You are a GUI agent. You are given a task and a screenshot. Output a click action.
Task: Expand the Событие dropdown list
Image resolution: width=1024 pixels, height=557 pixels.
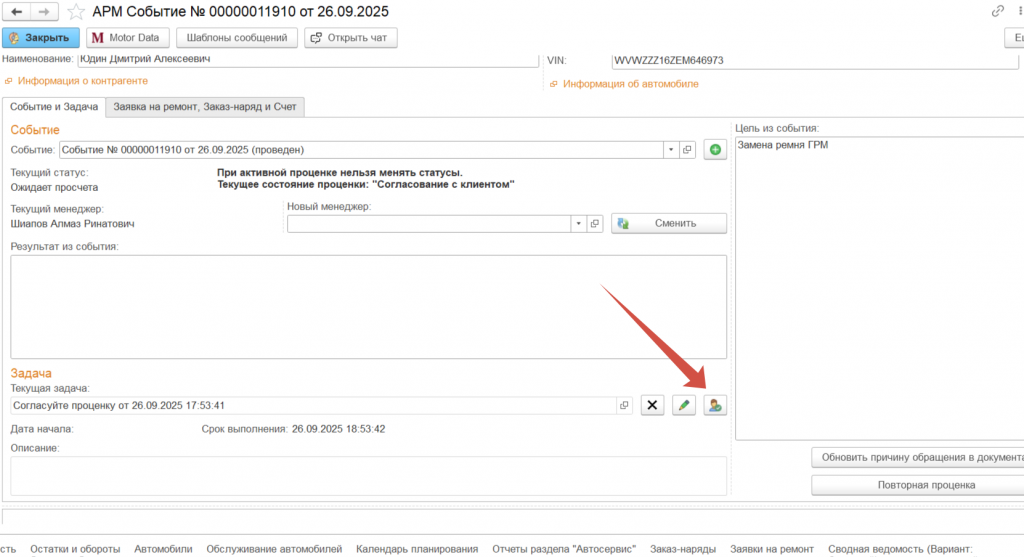pyautogui.click(x=671, y=150)
